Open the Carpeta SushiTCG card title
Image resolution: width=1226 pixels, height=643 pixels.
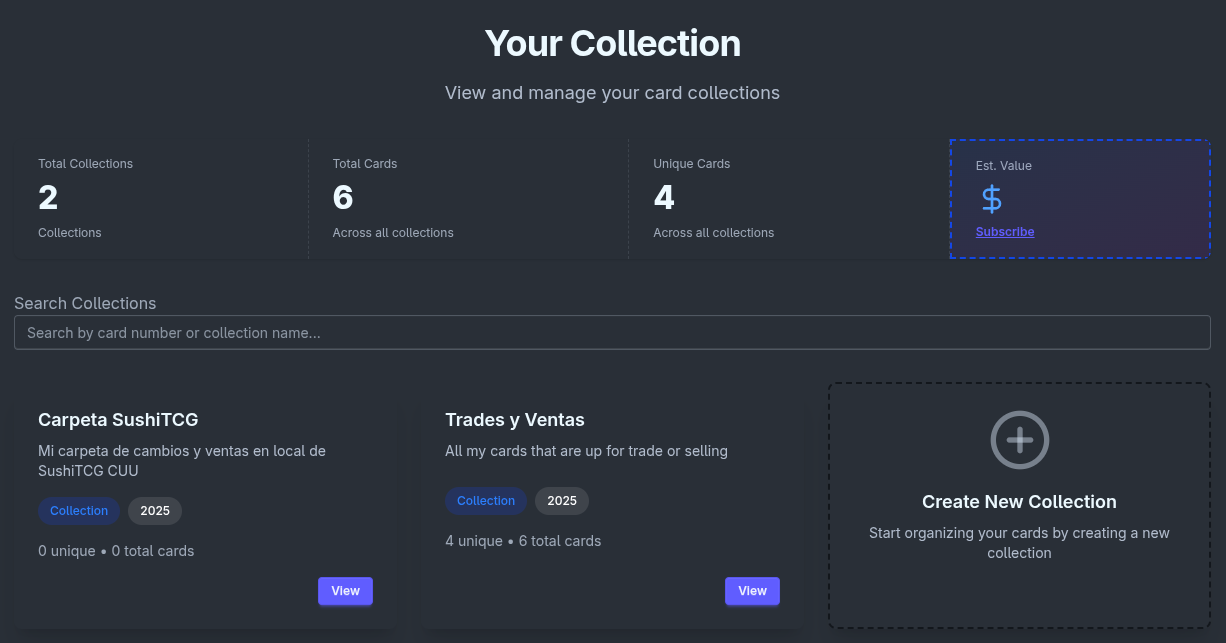coord(118,420)
